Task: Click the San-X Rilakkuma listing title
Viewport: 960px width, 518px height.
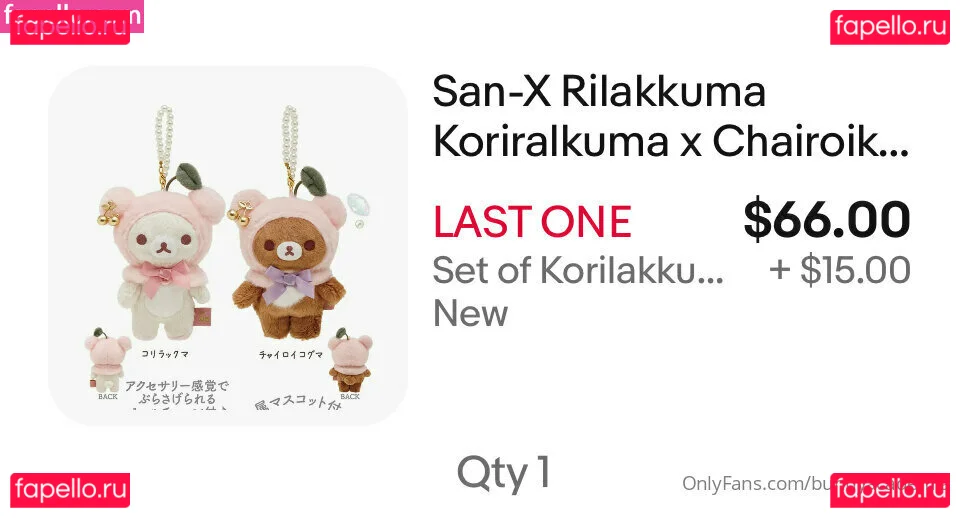Action: [x=670, y=117]
